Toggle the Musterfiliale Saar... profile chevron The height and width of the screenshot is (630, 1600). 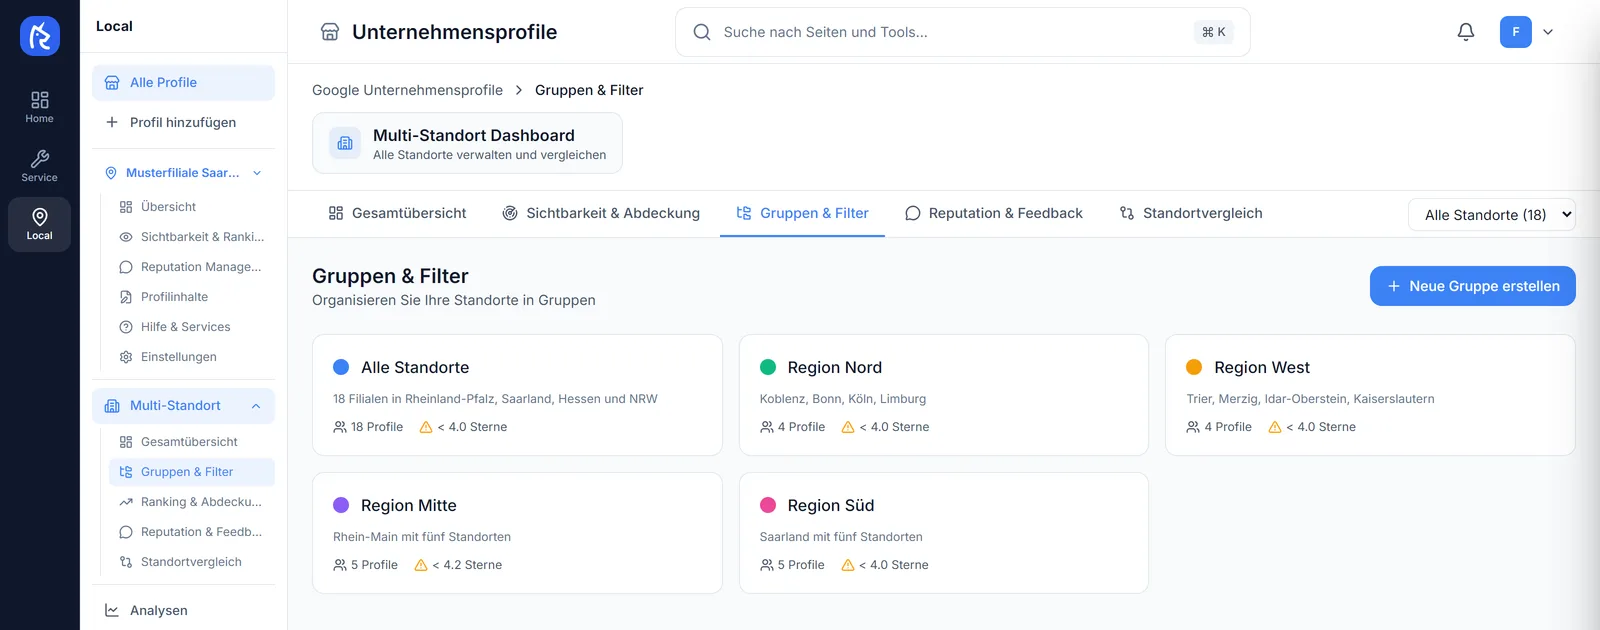coord(257,173)
